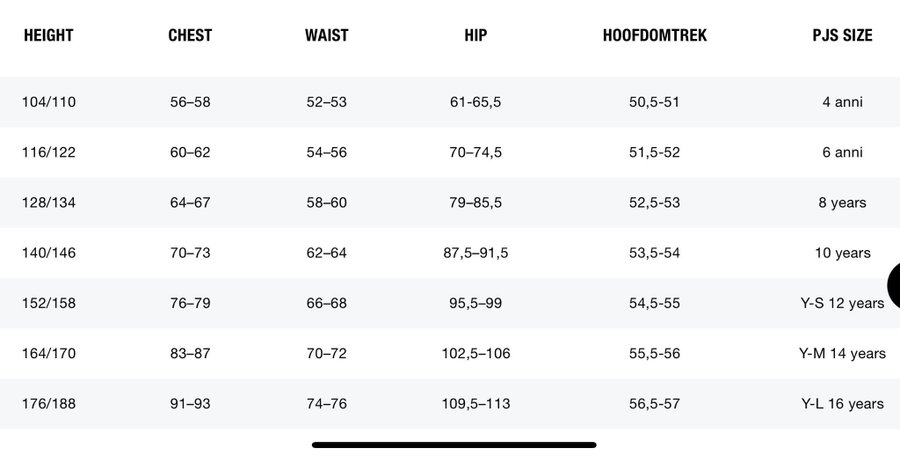The image size is (900, 457).
Task: Click the 87,5–91,5 hip measurement cell
Action: tap(476, 253)
